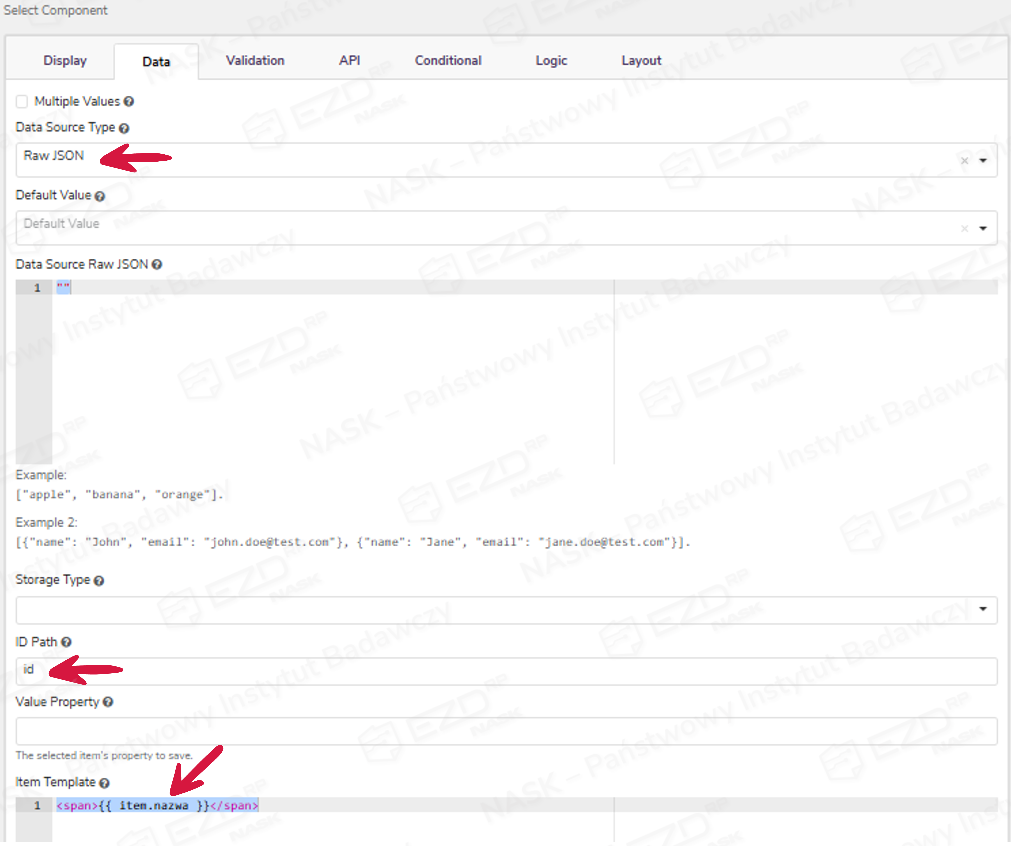Focus the Value Property text field
Screen dimensions: 1011x846
pos(506,731)
